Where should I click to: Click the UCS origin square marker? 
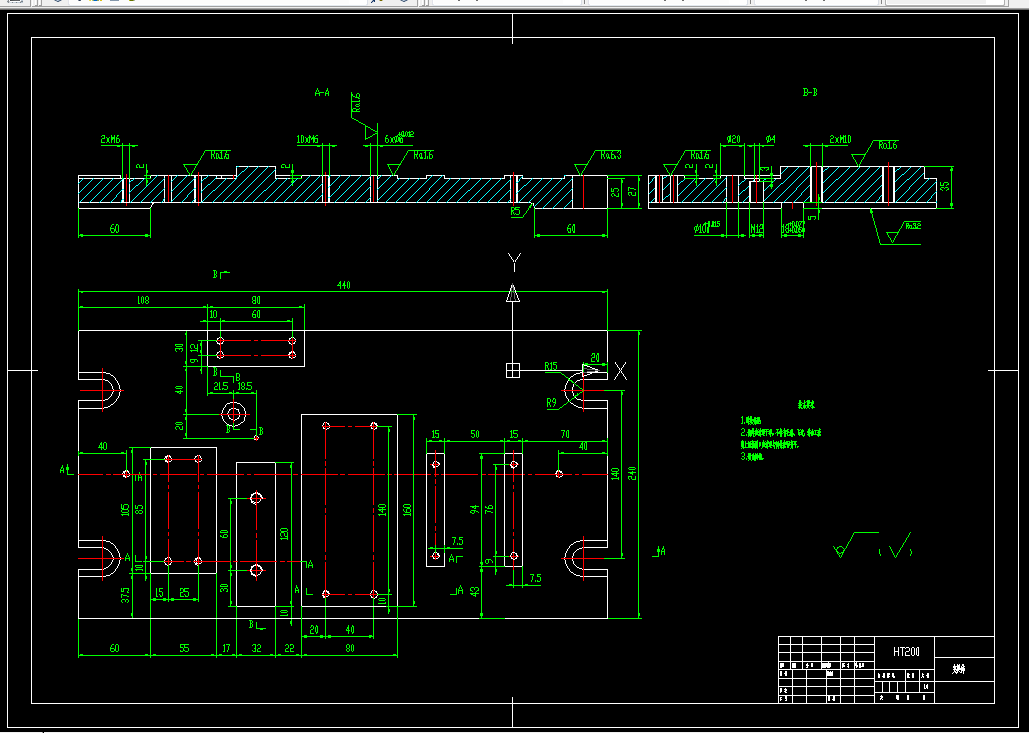coord(513,371)
